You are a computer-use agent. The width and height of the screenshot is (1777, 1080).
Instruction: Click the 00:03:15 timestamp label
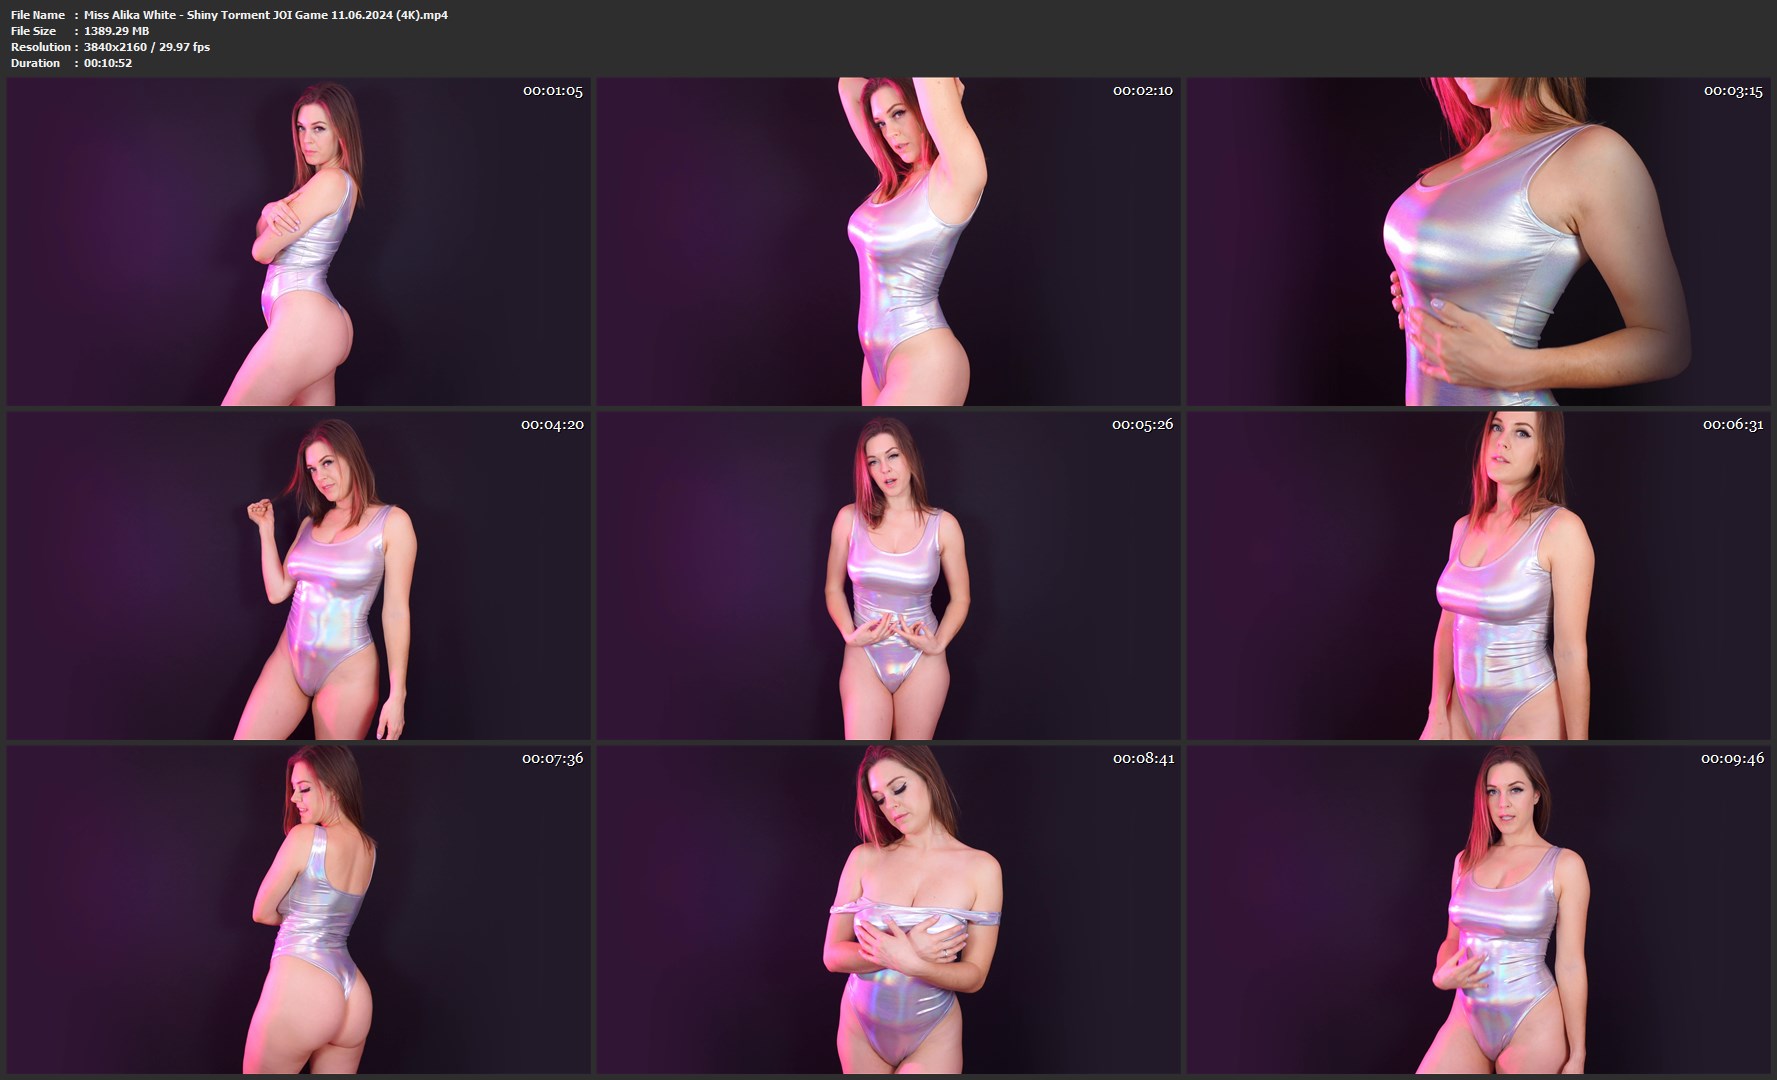tap(1732, 91)
